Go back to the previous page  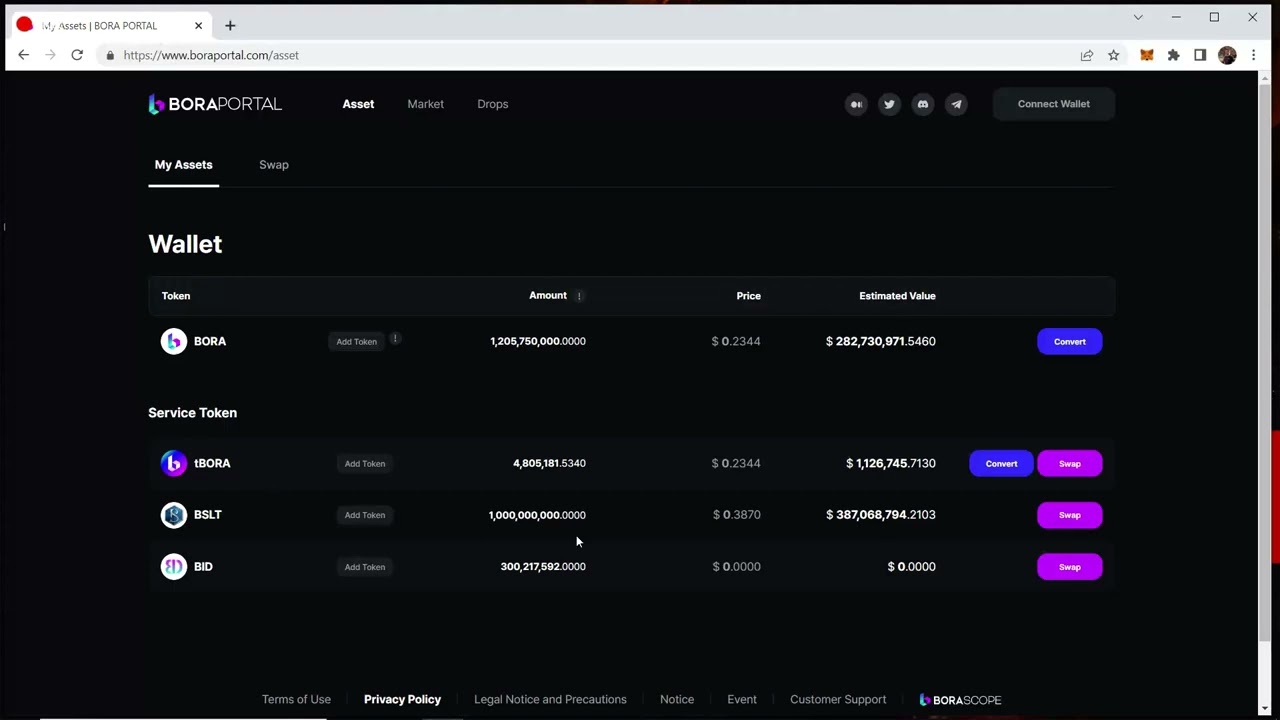coord(24,55)
